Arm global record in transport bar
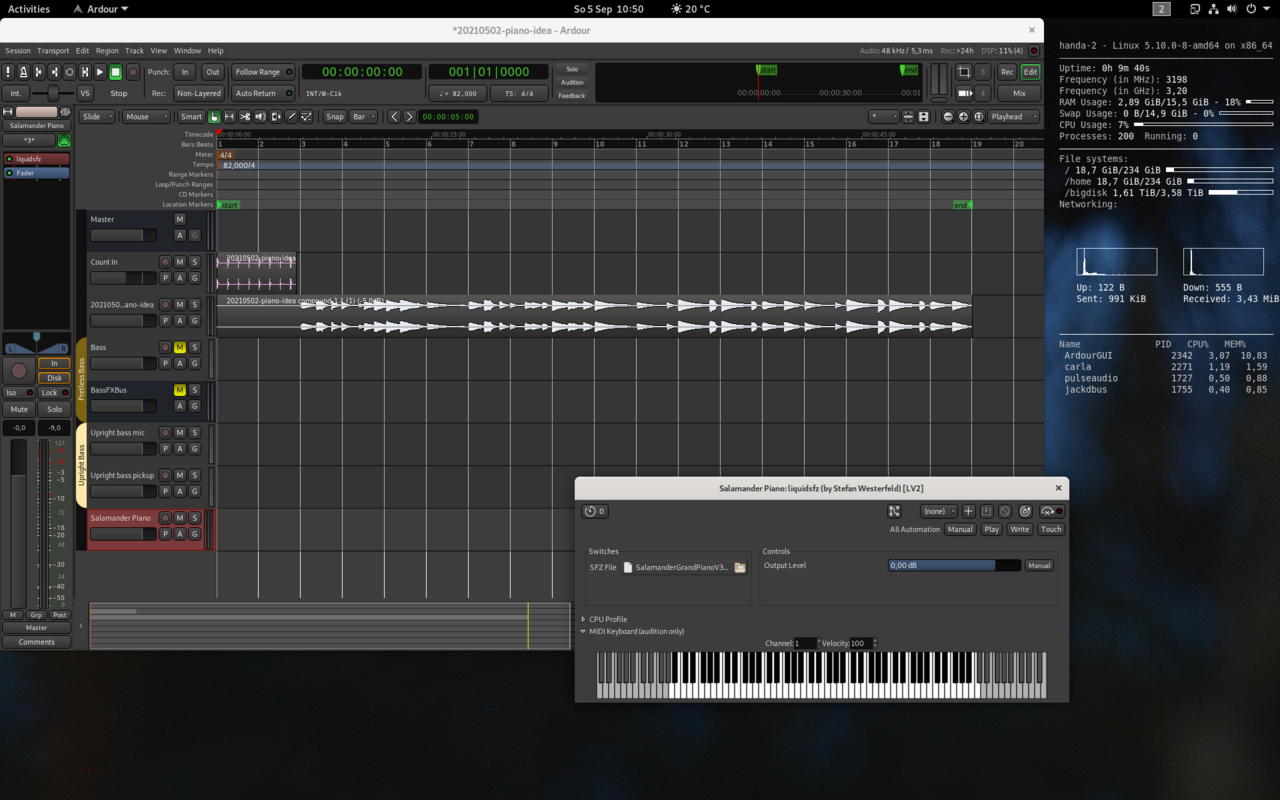 pos(132,72)
